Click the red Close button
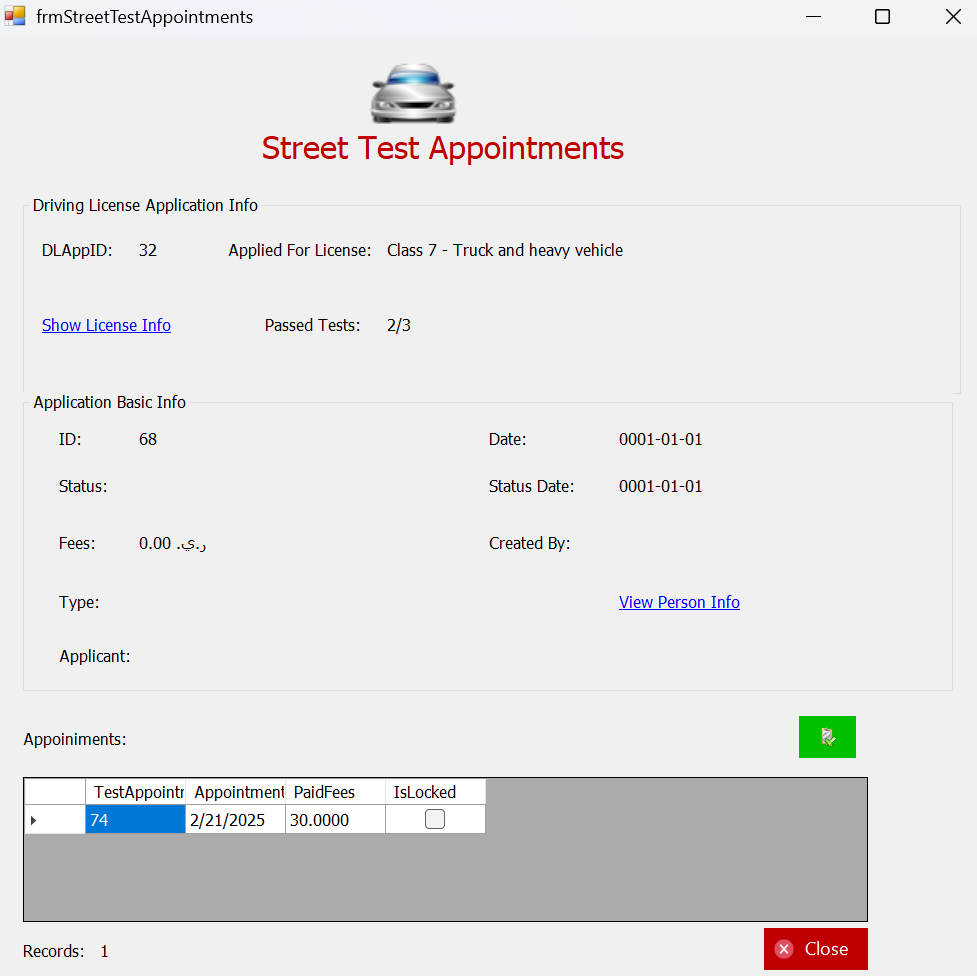This screenshot has width=977, height=976. pos(816,949)
